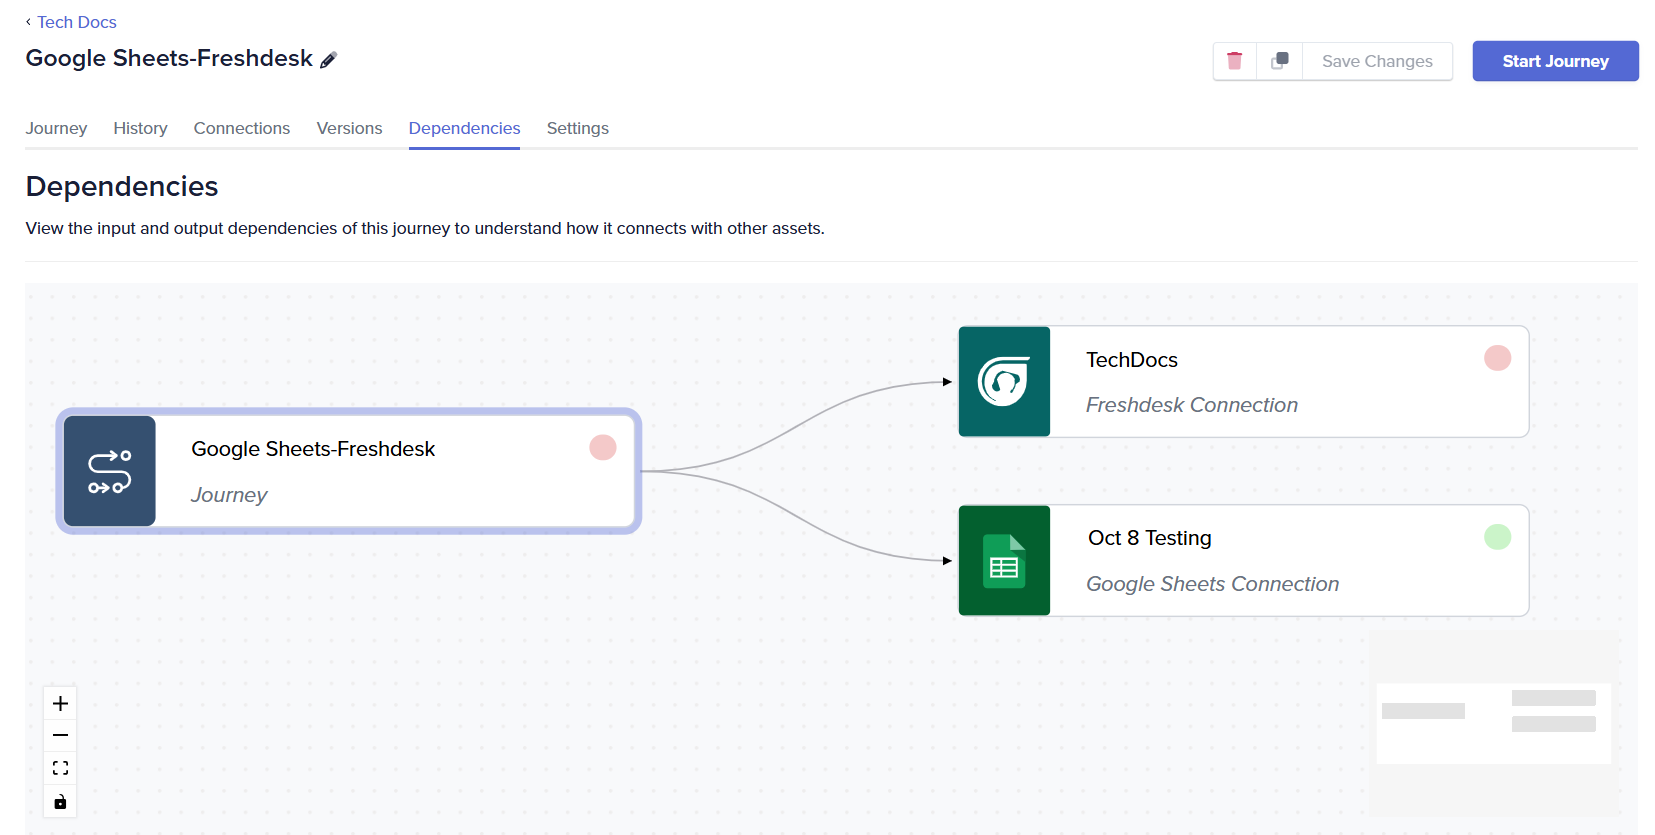
Task: Click the Save Changes button
Action: [x=1377, y=61]
